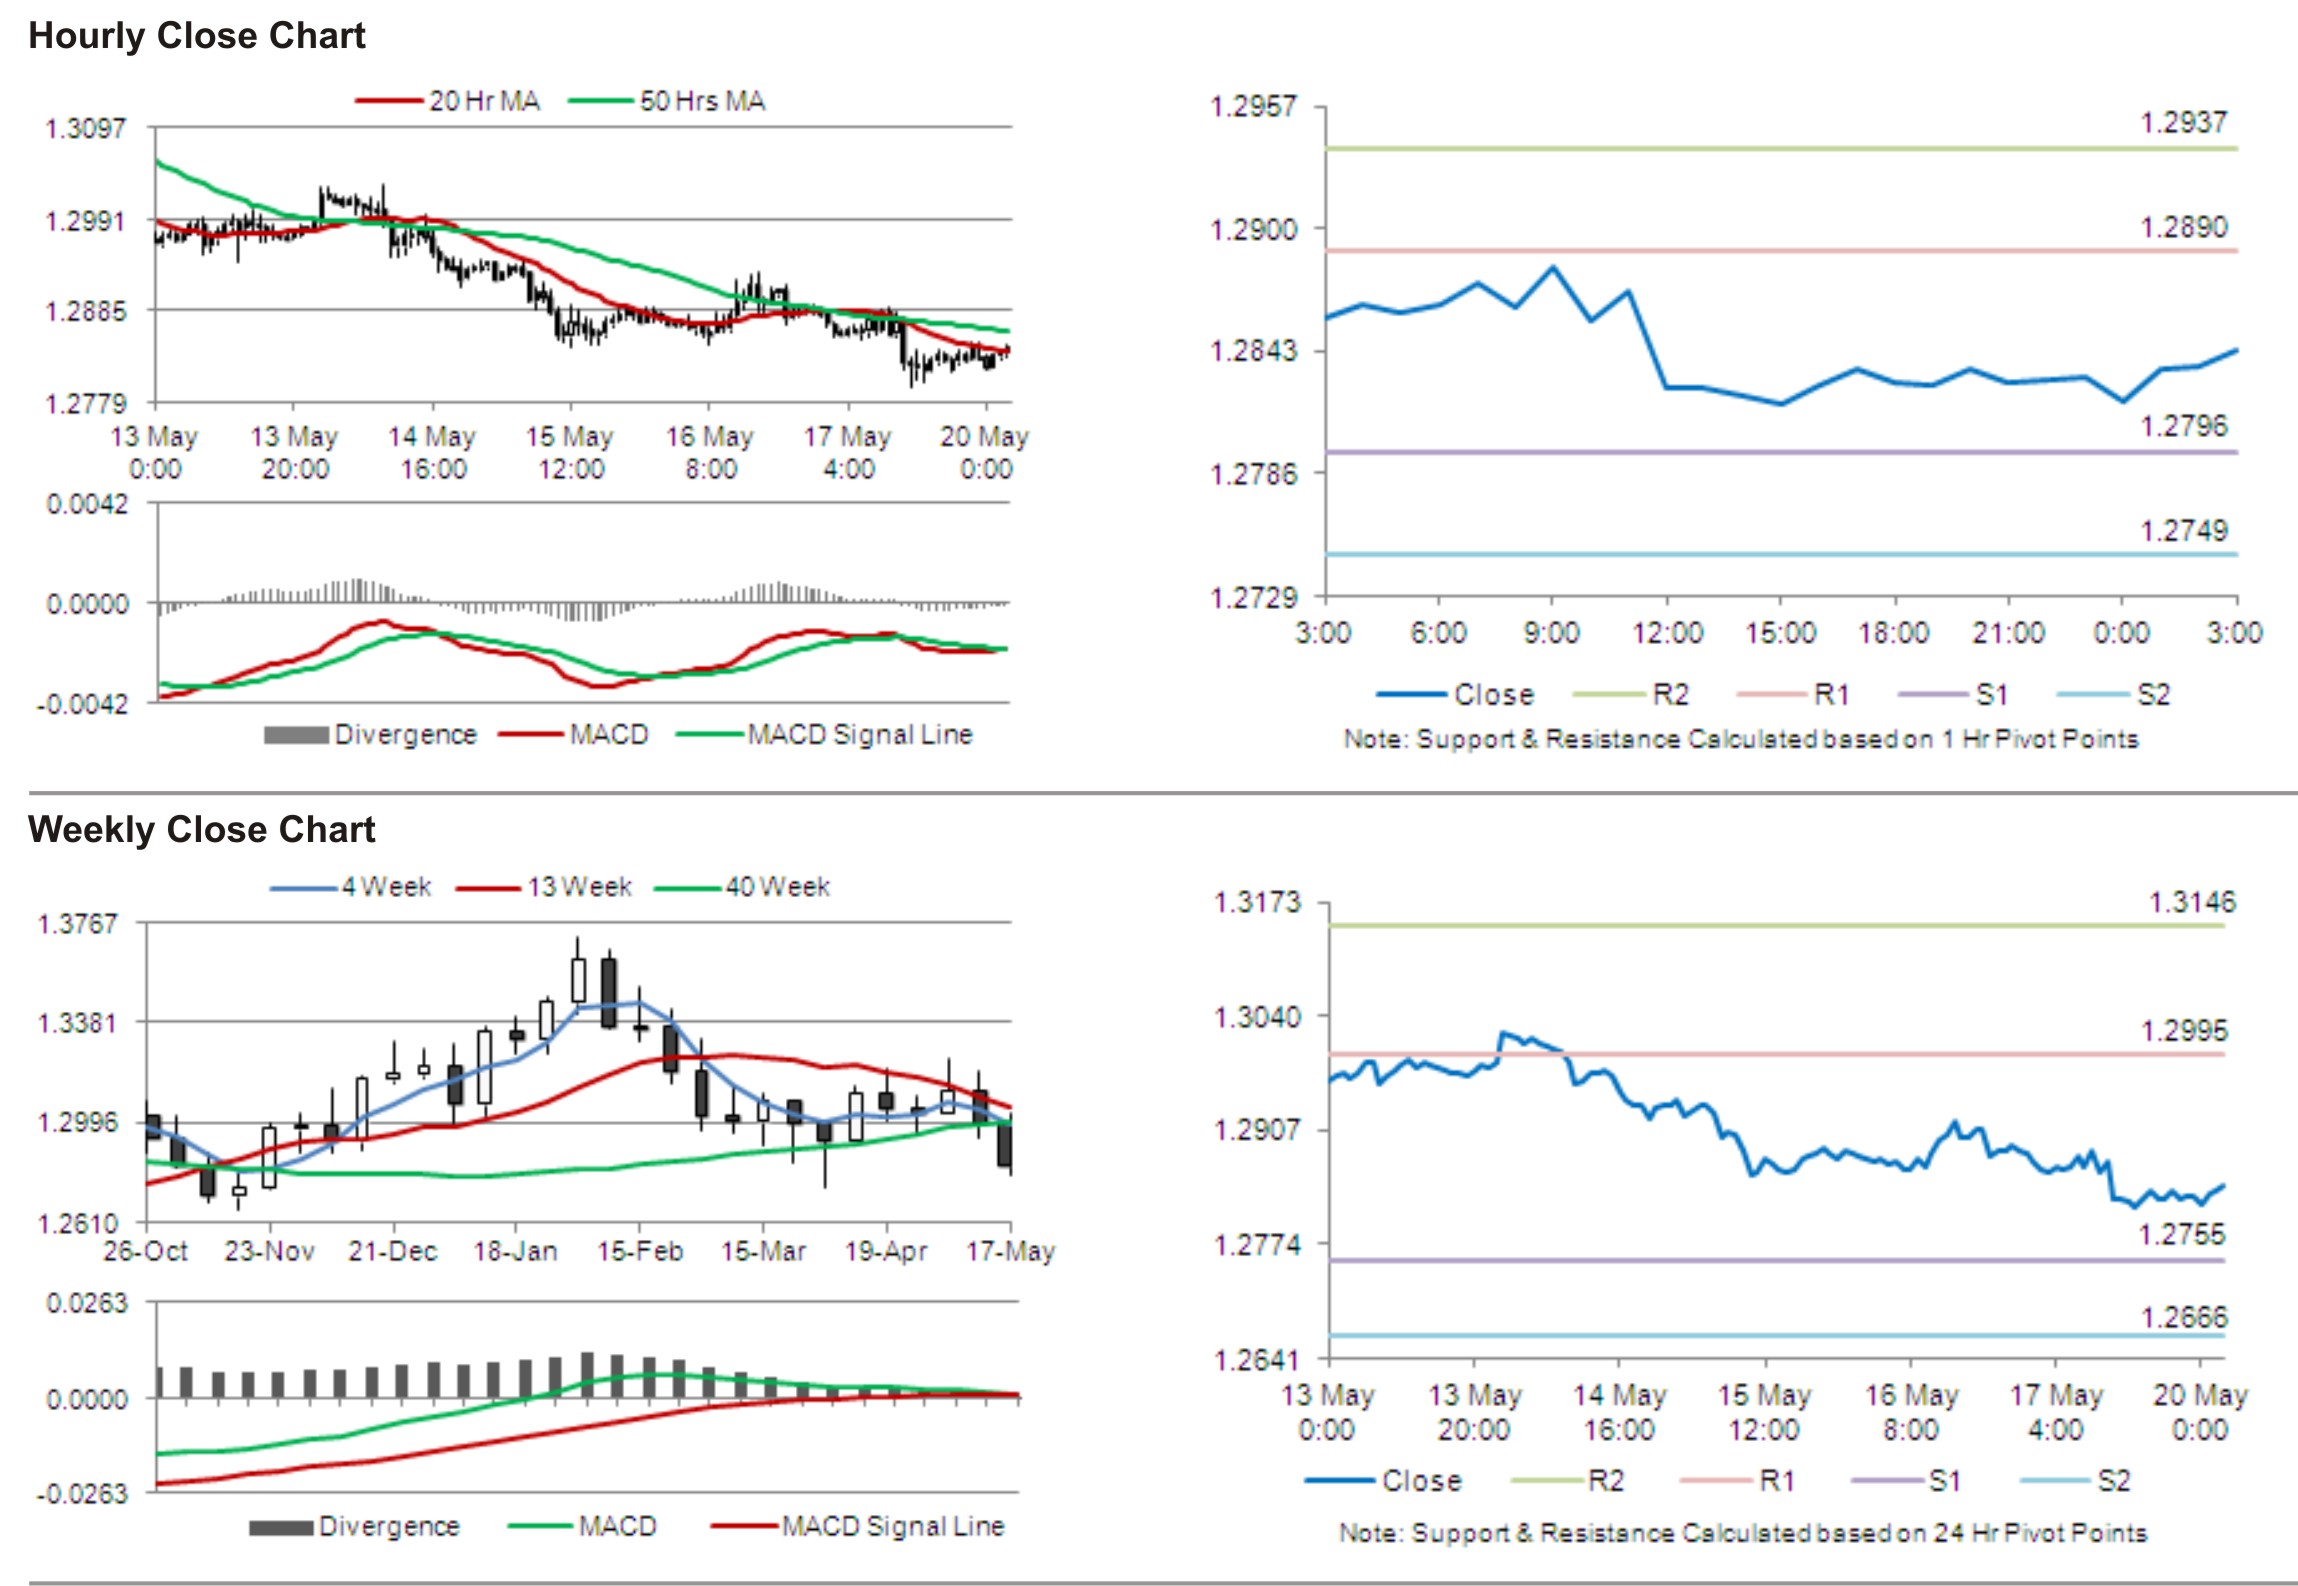Click the 17-May date label on the weekly chart
Viewport: 2298px width, 1586px height.
pyautogui.click(x=1011, y=1251)
